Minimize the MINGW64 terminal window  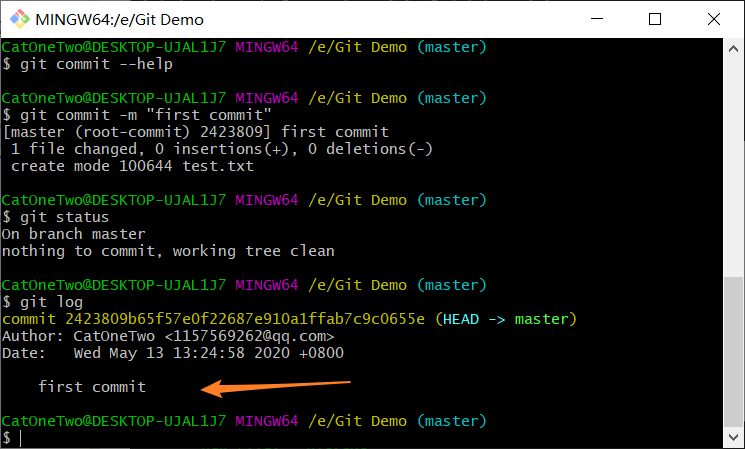click(599, 19)
